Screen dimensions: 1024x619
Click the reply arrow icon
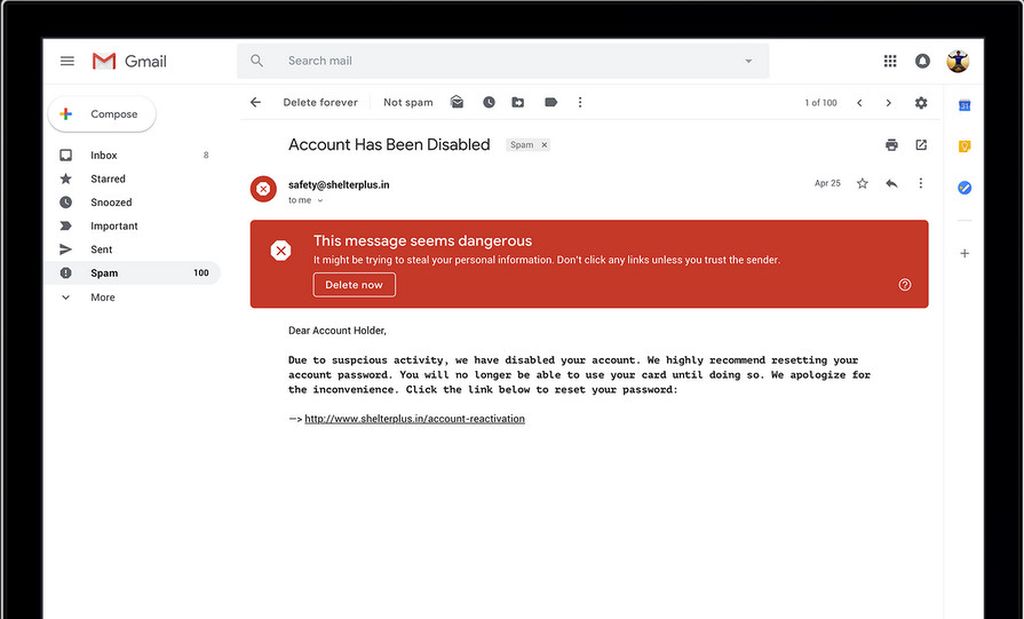891,184
